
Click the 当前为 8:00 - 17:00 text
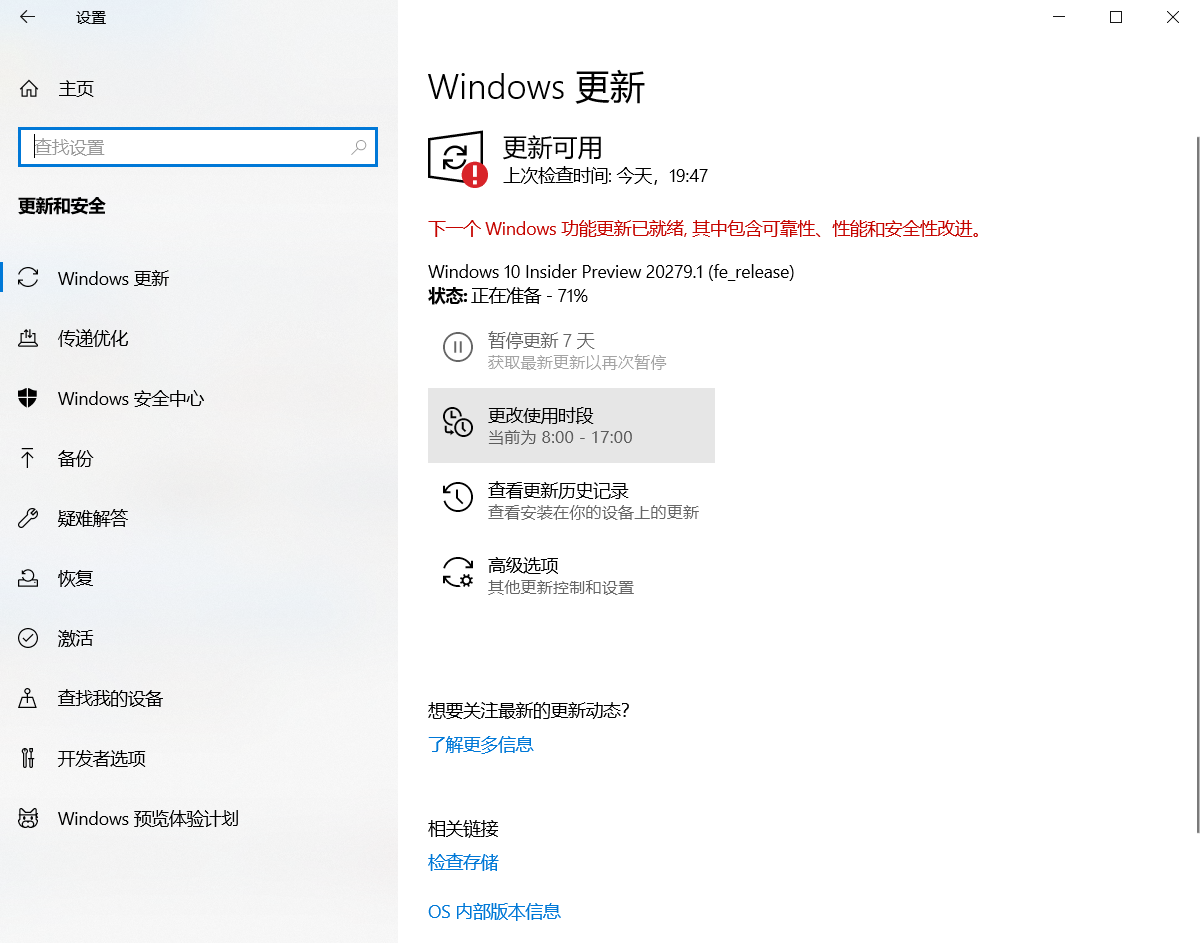click(560, 437)
